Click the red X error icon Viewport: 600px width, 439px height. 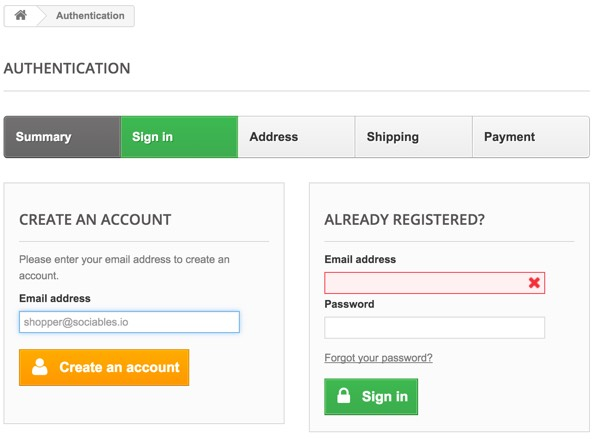point(534,283)
